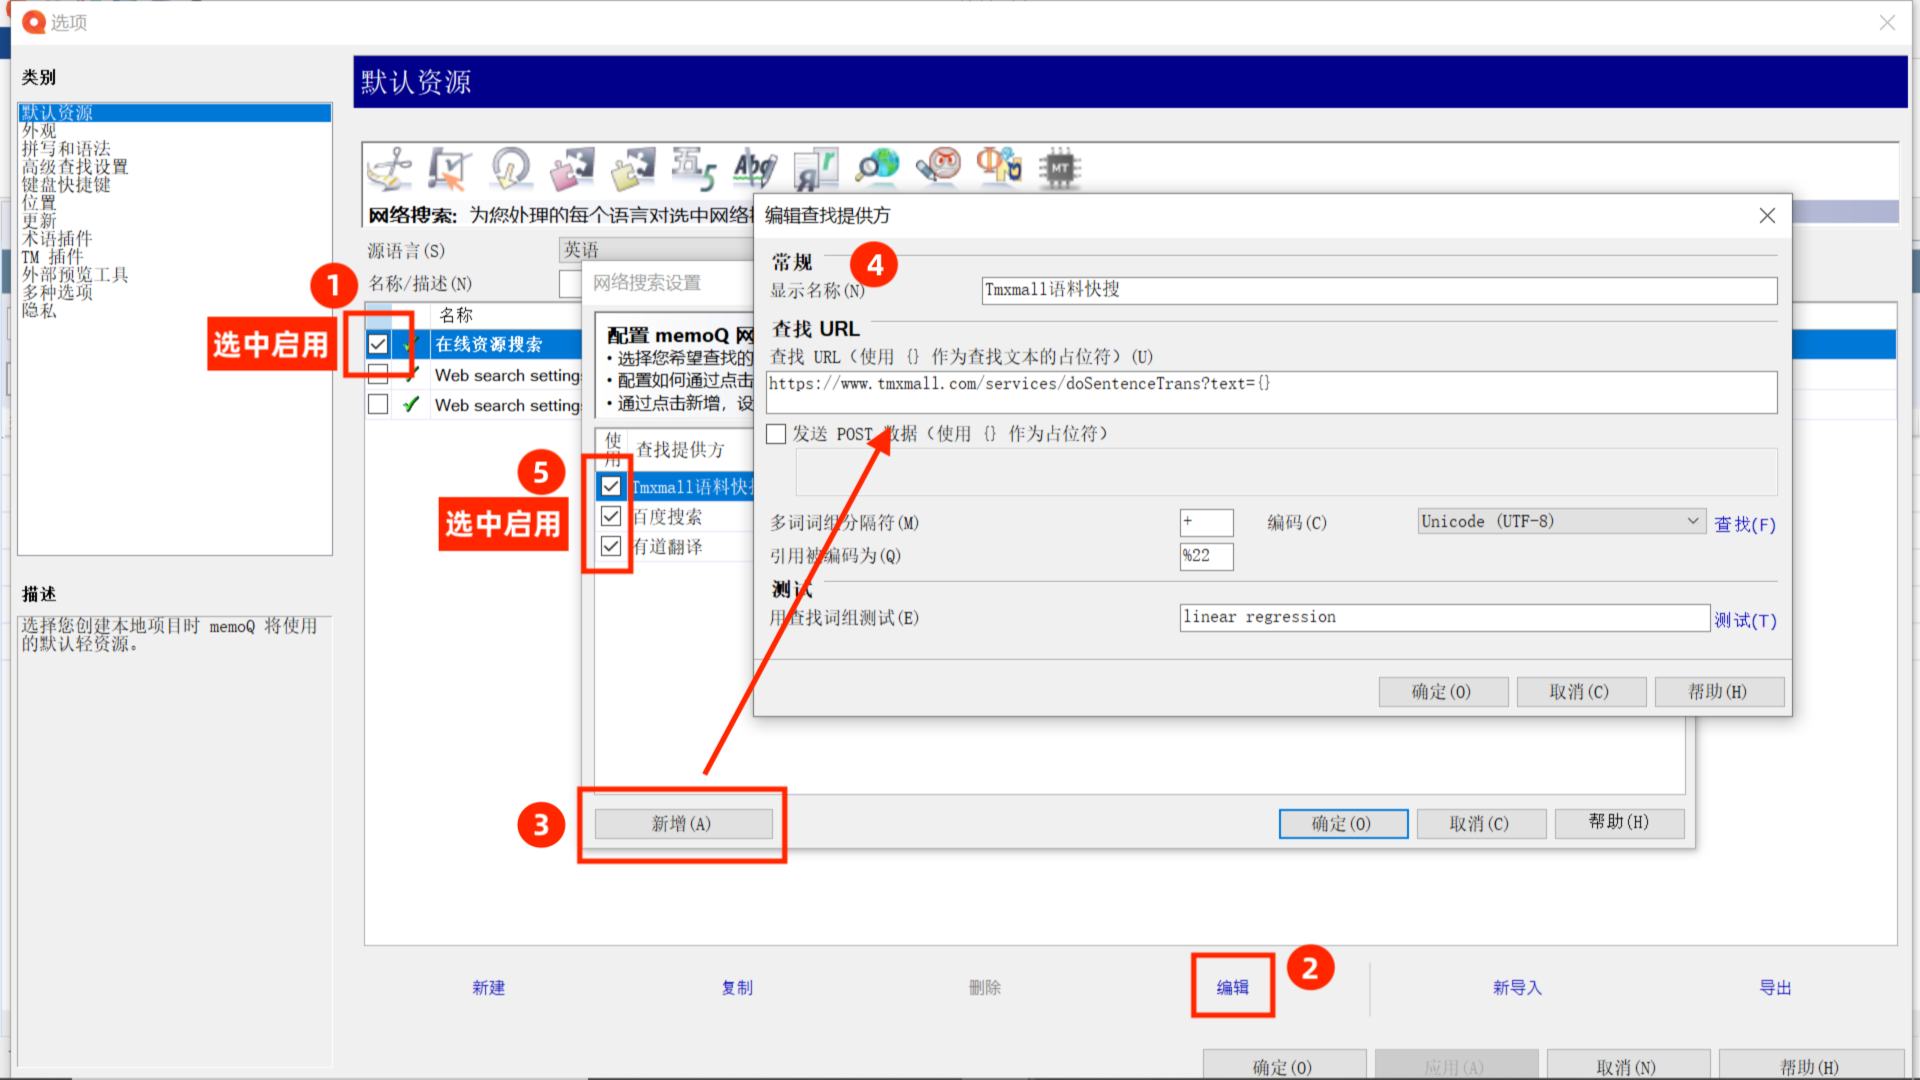The width and height of the screenshot is (1920, 1080).
Task: Click the 复制 link
Action: (738, 988)
